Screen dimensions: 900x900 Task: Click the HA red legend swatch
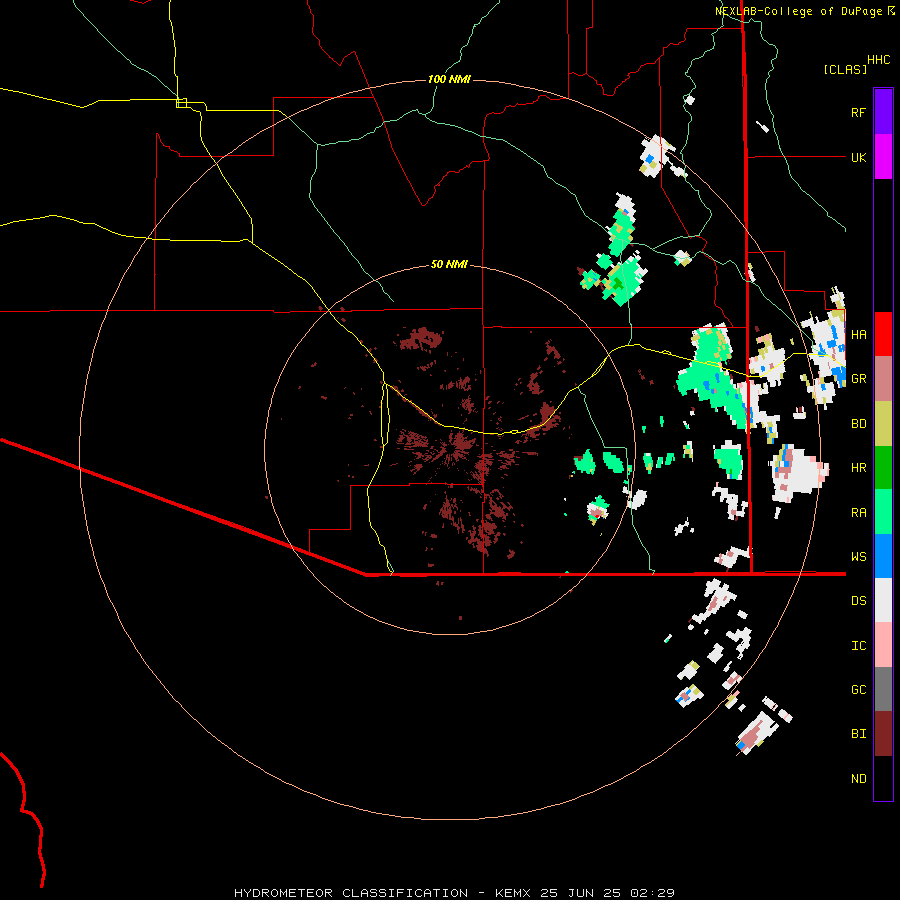click(883, 334)
